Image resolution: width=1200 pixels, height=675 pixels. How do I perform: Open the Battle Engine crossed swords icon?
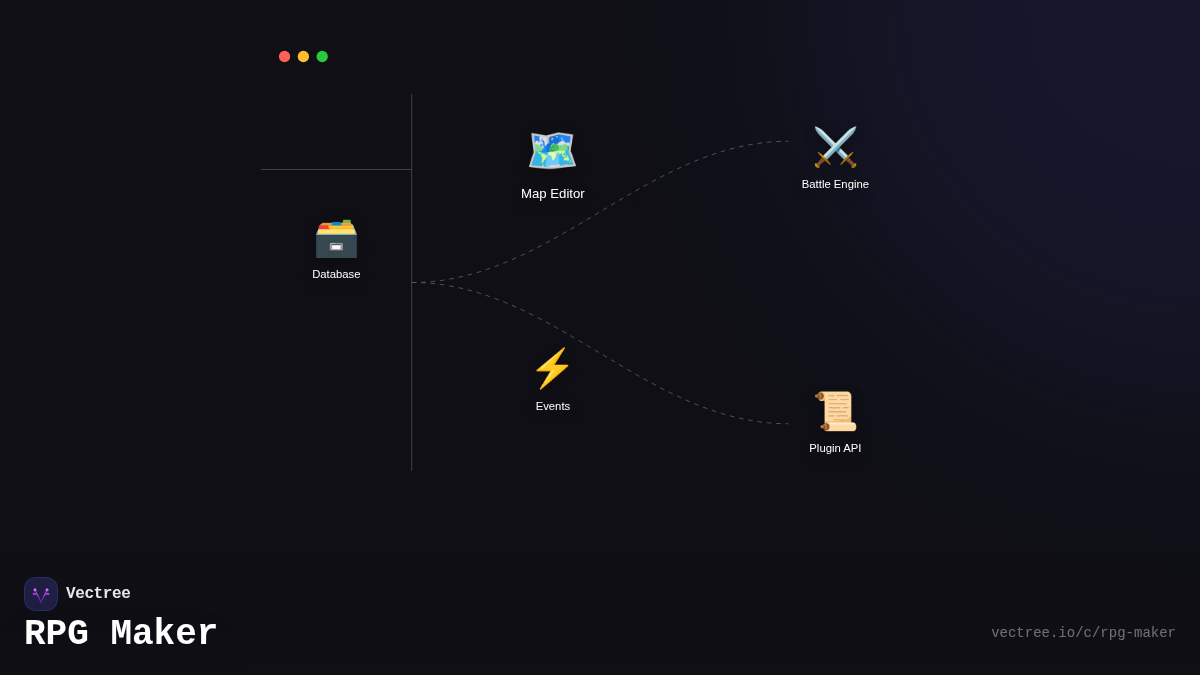(x=835, y=147)
